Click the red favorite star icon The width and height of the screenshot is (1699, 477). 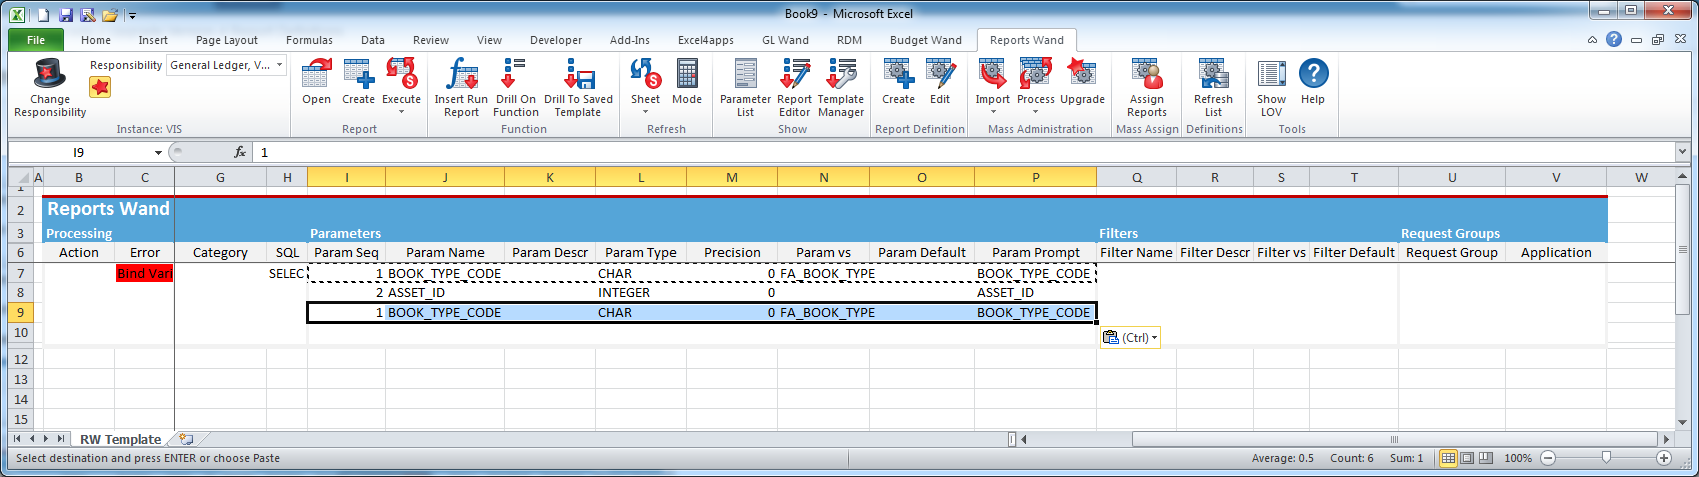pos(100,87)
